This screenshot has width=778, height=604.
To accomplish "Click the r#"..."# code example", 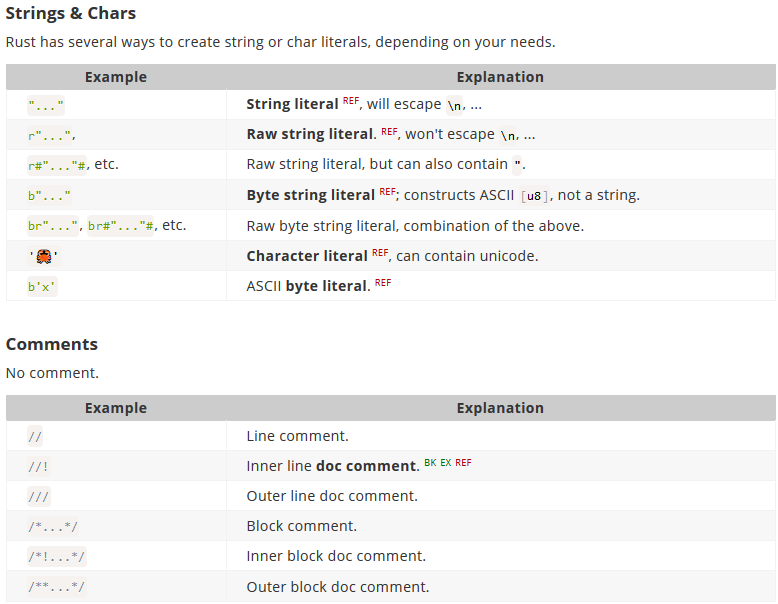I will coord(57,165).
